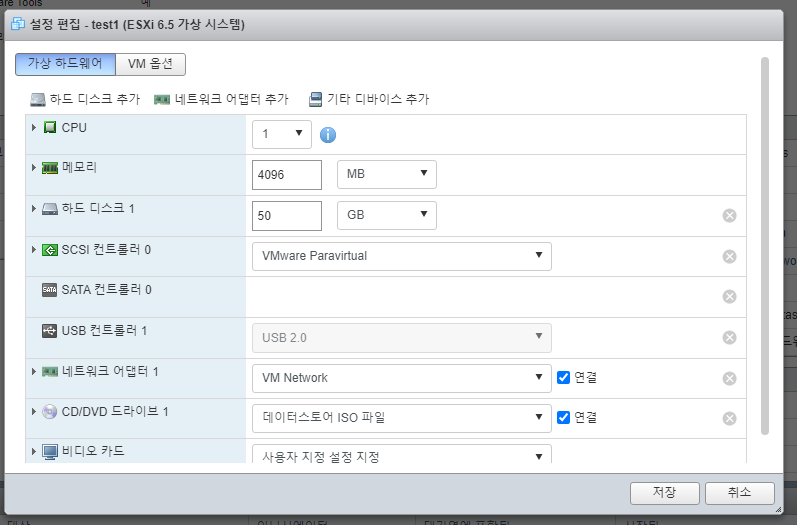The image size is (797, 525).
Task: Click the 설정 편집 - test1 title text
Action: (137, 24)
